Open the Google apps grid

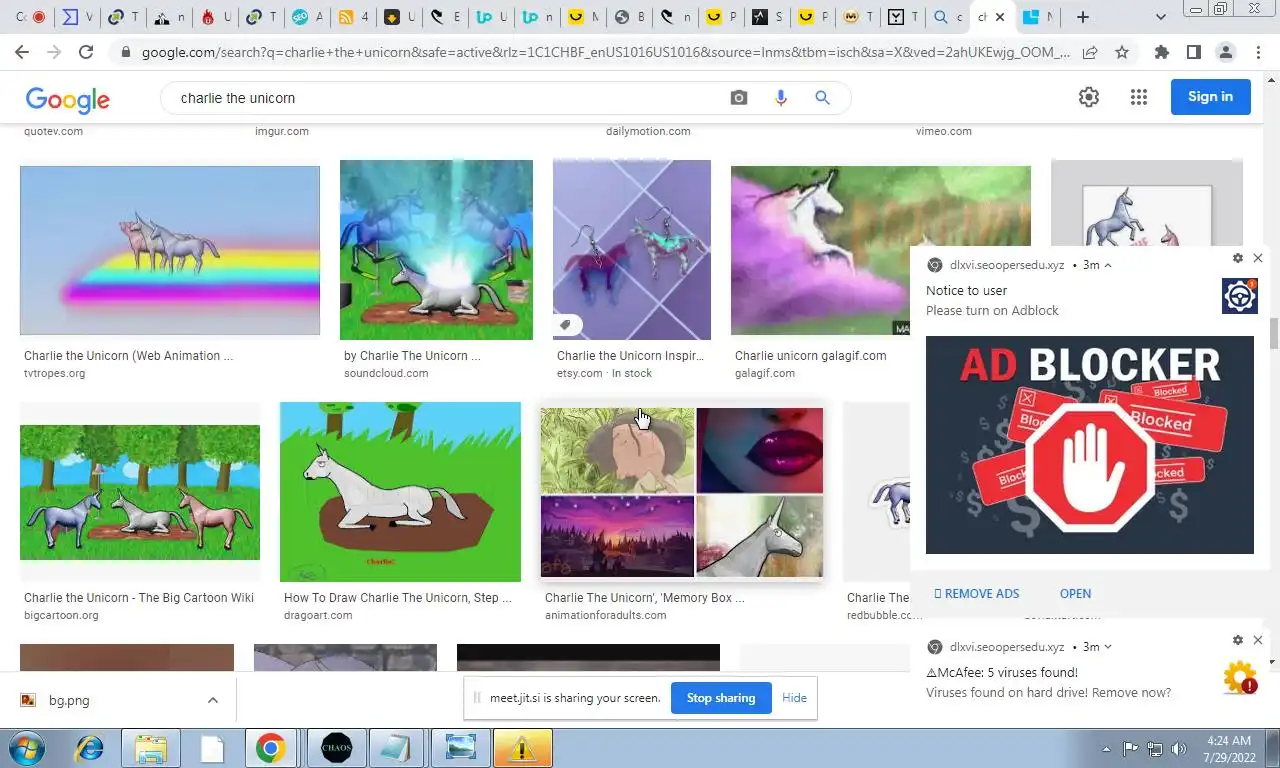[1138, 97]
